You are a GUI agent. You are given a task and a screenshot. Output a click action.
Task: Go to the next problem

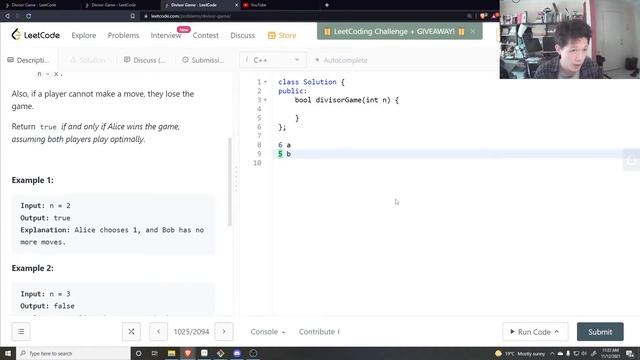tap(224, 331)
